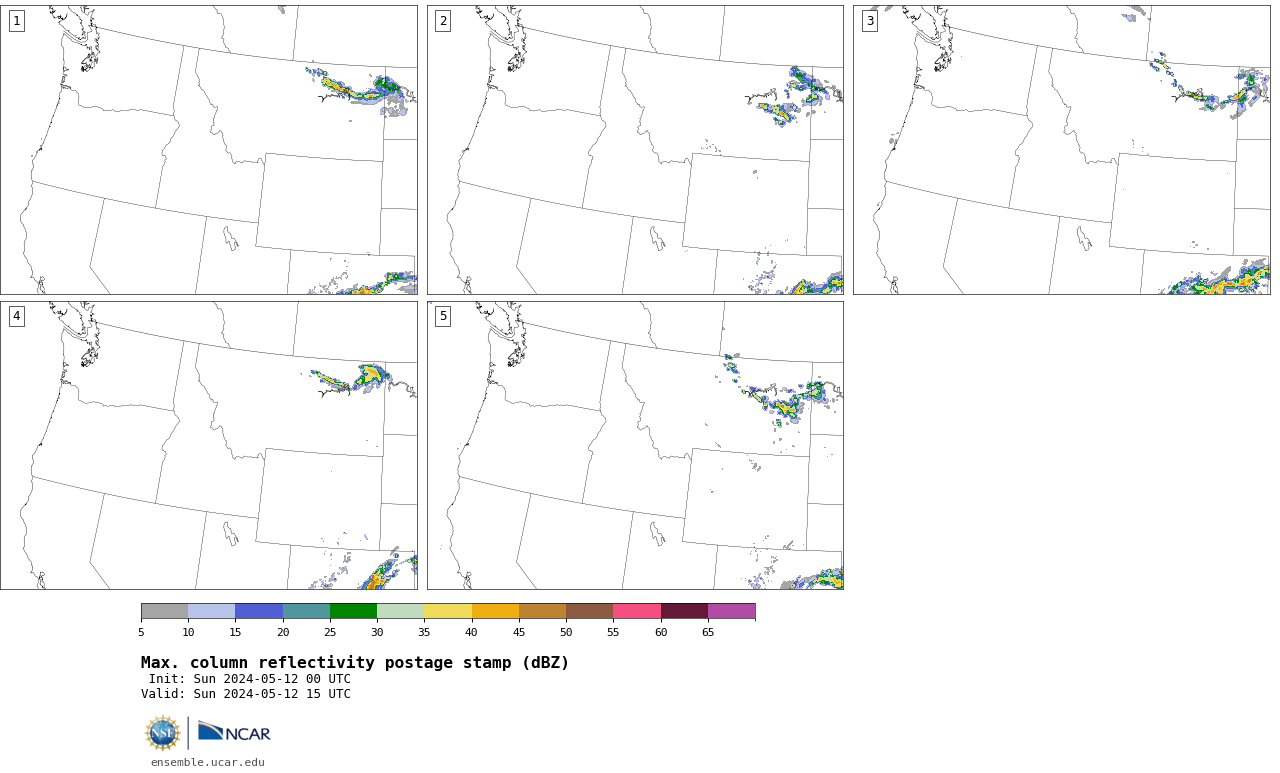Click the brown 50-55 dBZ swatch
Viewport: 1280px width, 773px height.
tap(590, 611)
